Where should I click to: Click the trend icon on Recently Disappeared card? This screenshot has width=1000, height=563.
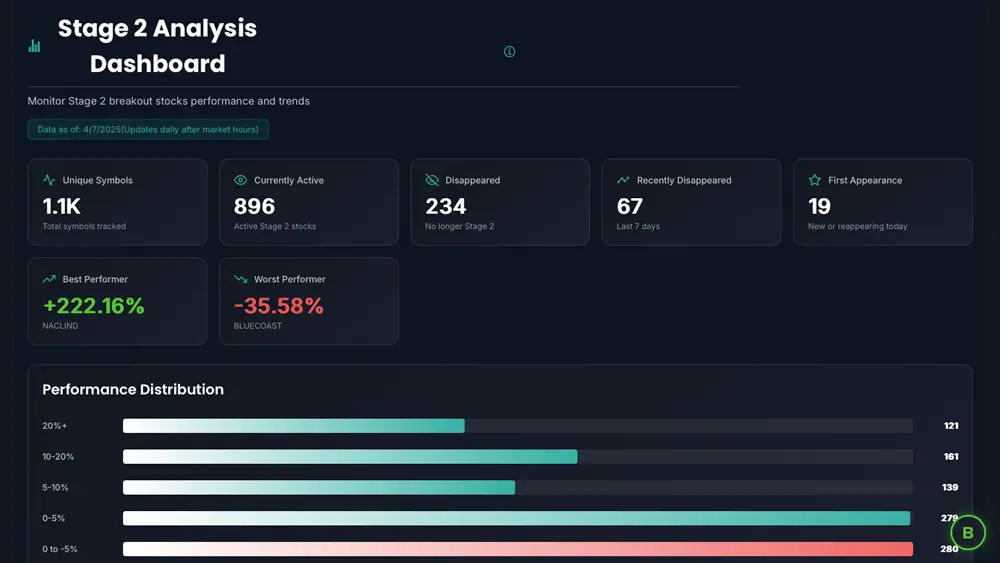click(623, 180)
